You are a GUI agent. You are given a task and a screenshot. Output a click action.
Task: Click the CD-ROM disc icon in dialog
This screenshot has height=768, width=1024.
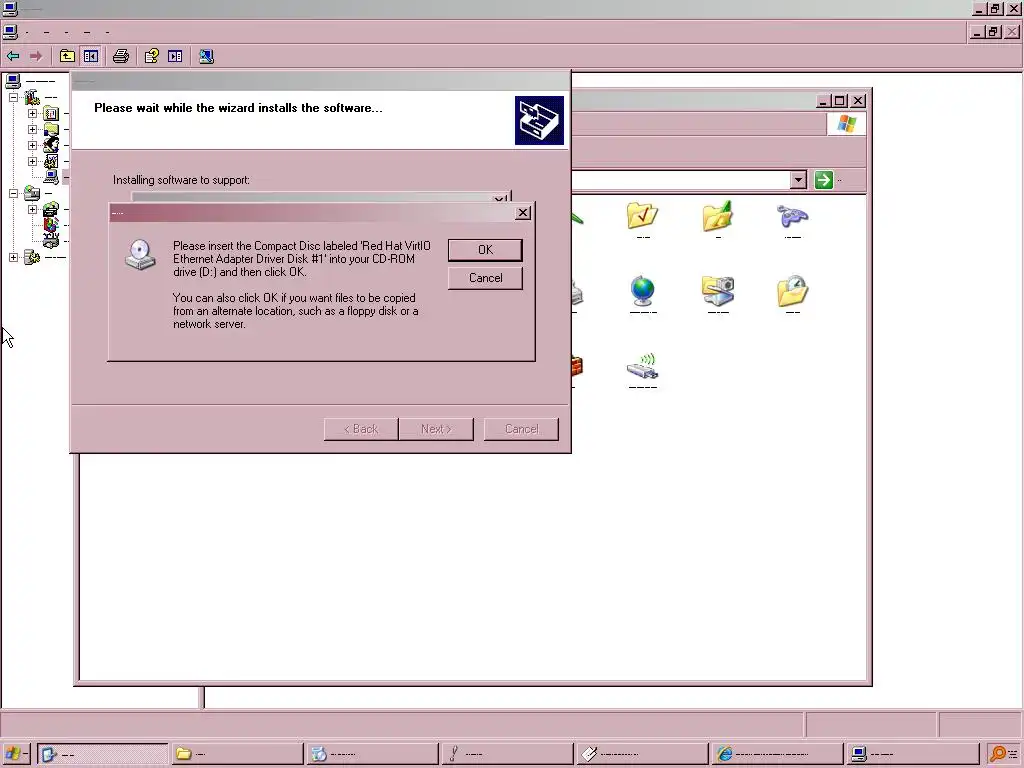point(140,255)
